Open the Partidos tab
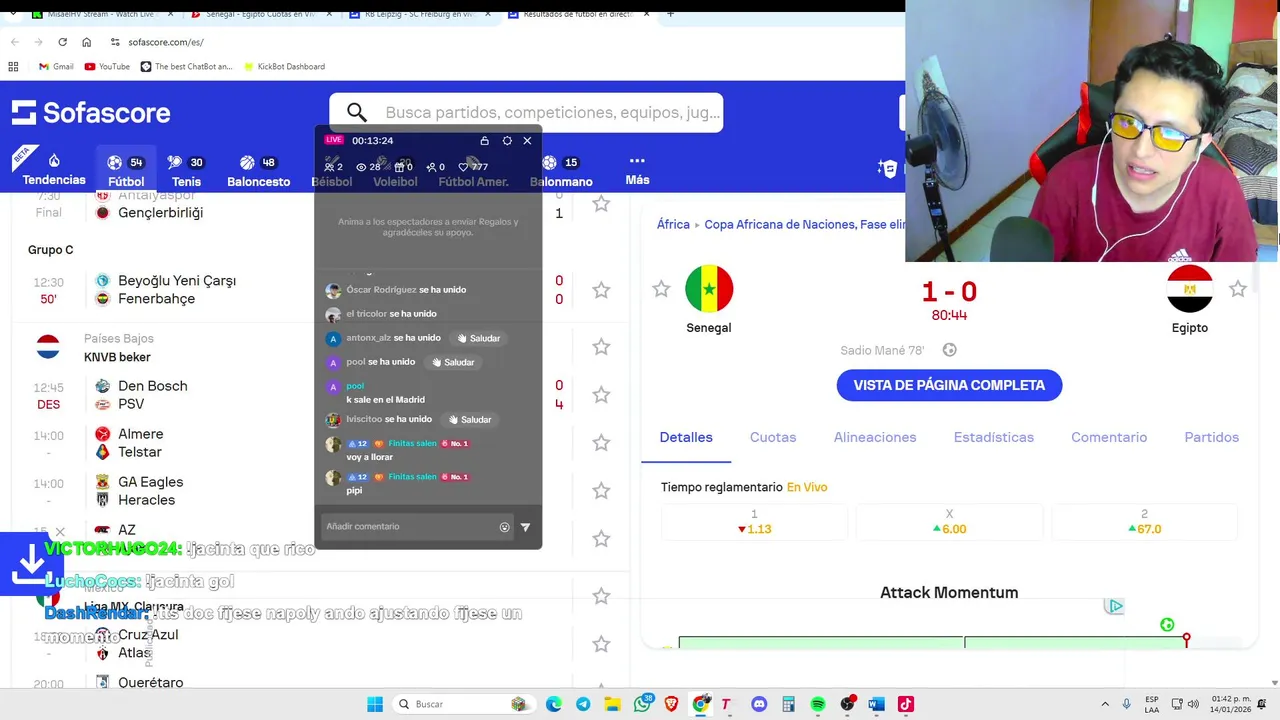 (1211, 437)
